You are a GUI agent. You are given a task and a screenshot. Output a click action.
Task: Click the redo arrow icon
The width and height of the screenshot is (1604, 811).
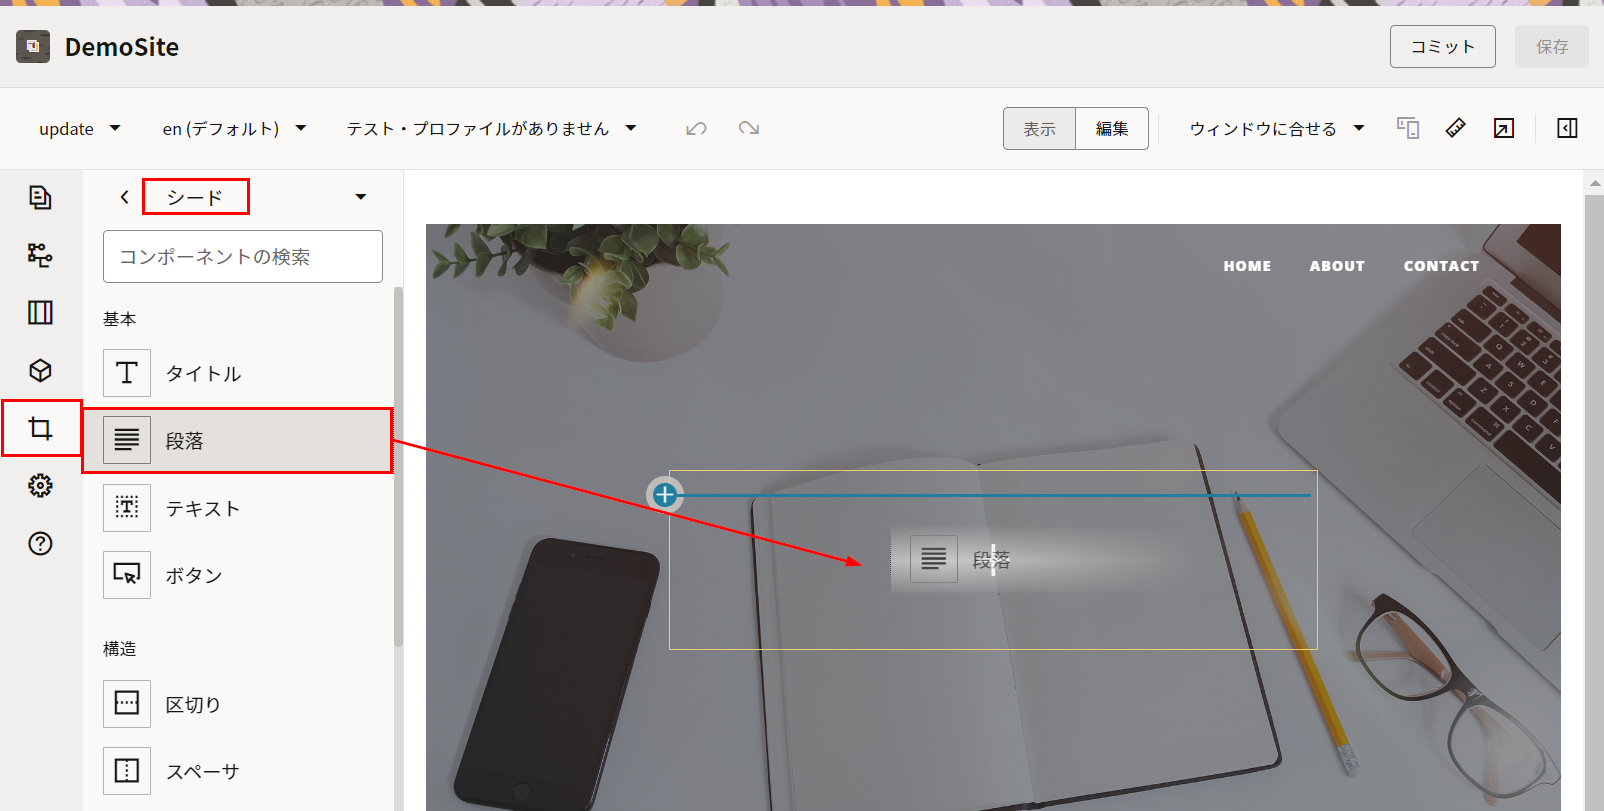tap(749, 128)
